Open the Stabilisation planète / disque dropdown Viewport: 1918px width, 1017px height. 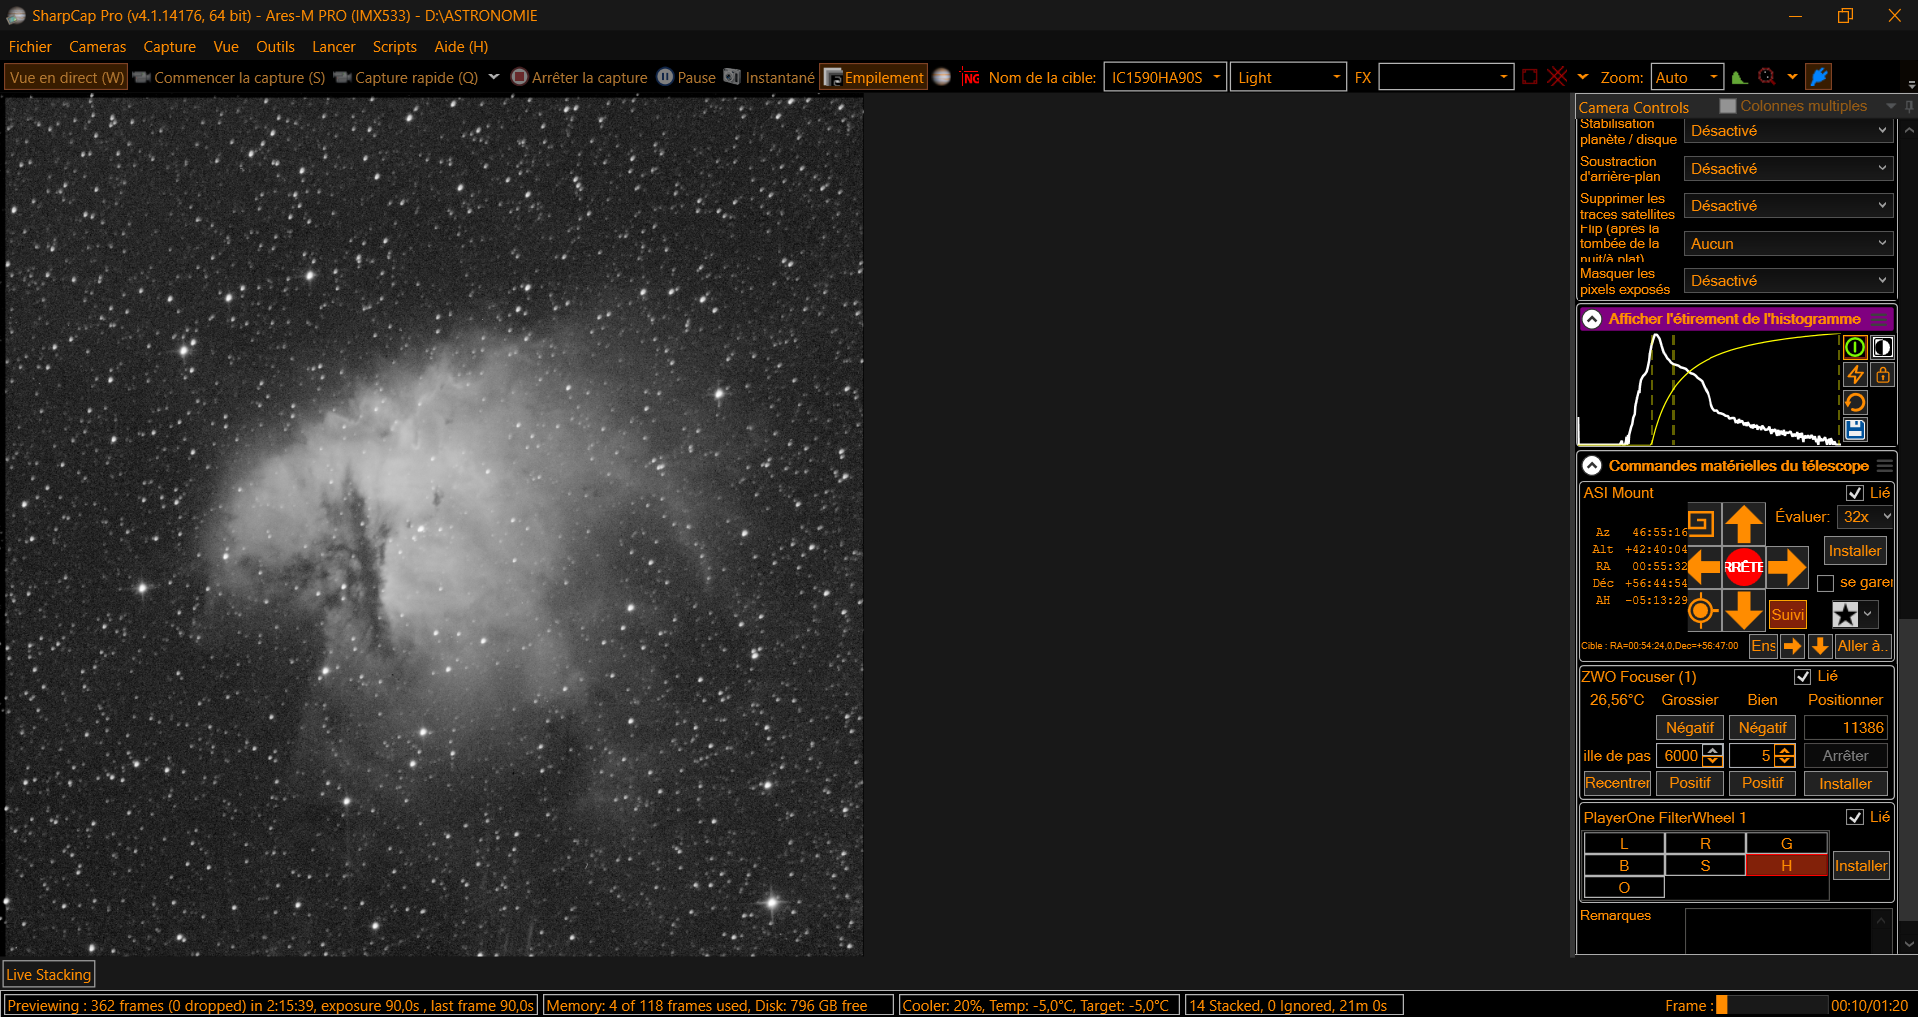coord(1788,131)
